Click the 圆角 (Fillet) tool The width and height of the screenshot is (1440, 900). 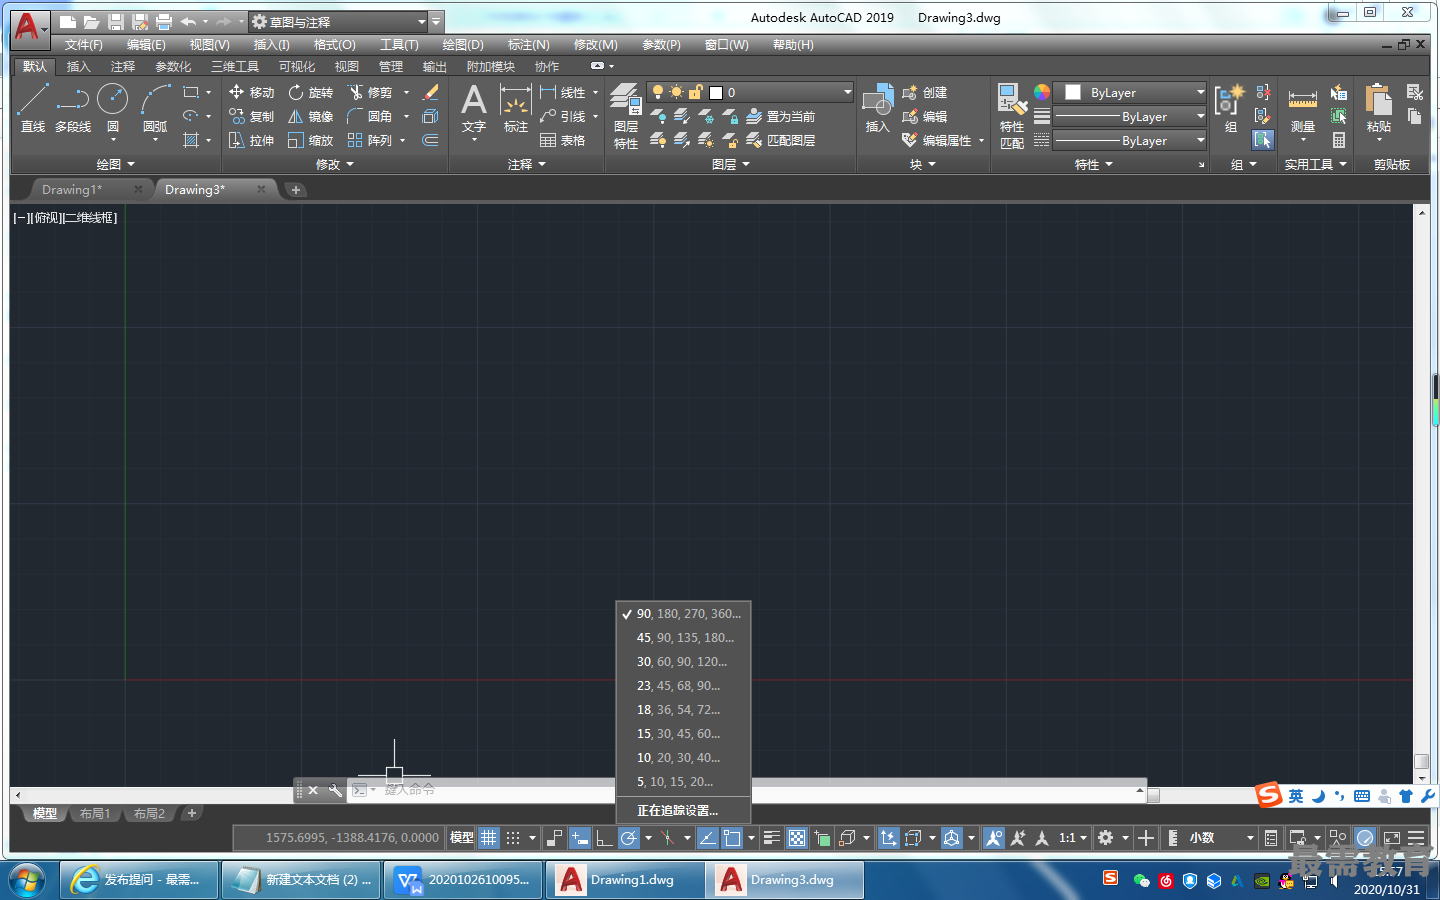tap(370, 116)
